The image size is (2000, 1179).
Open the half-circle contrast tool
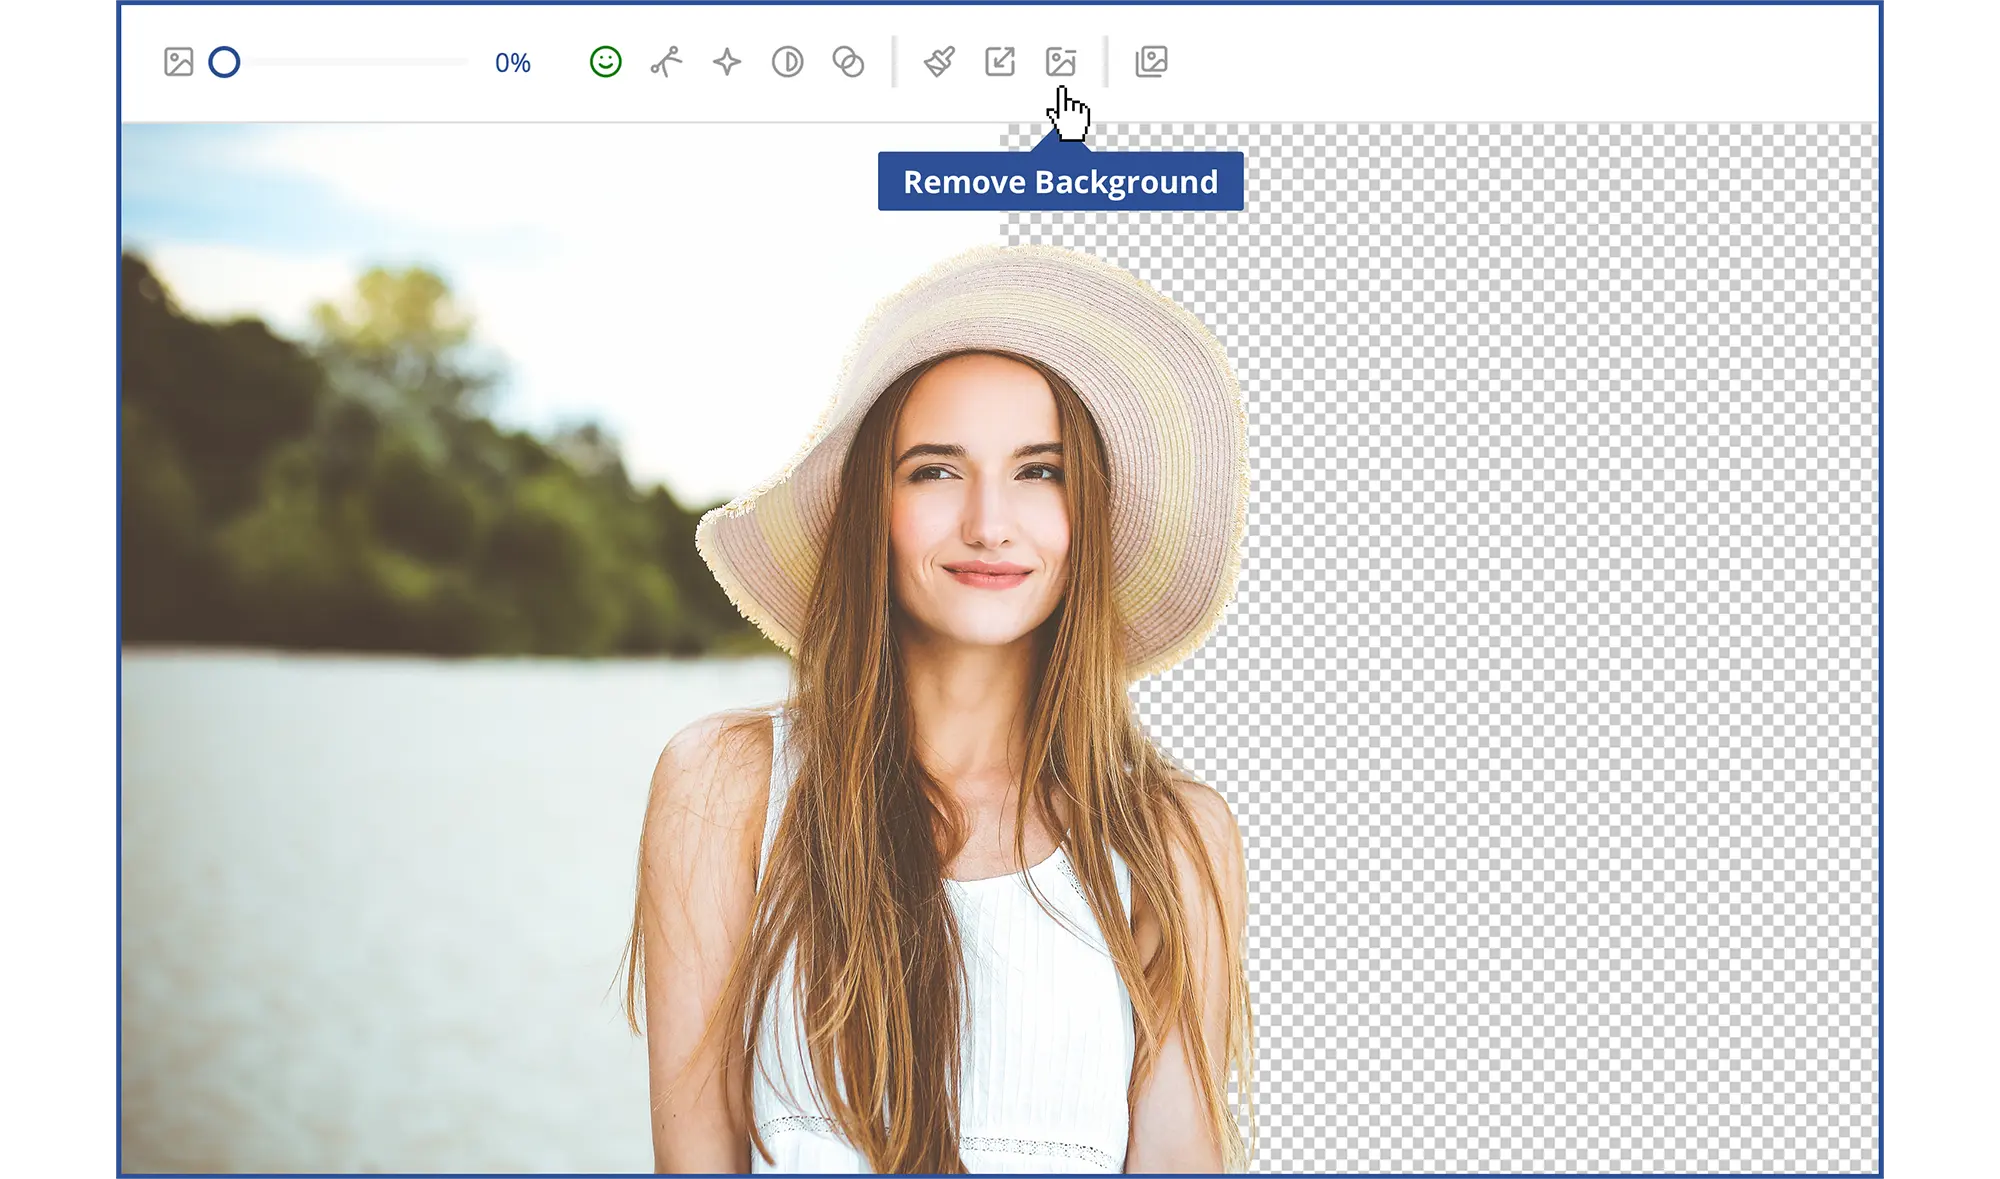pyautogui.click(x=787, y=62)
